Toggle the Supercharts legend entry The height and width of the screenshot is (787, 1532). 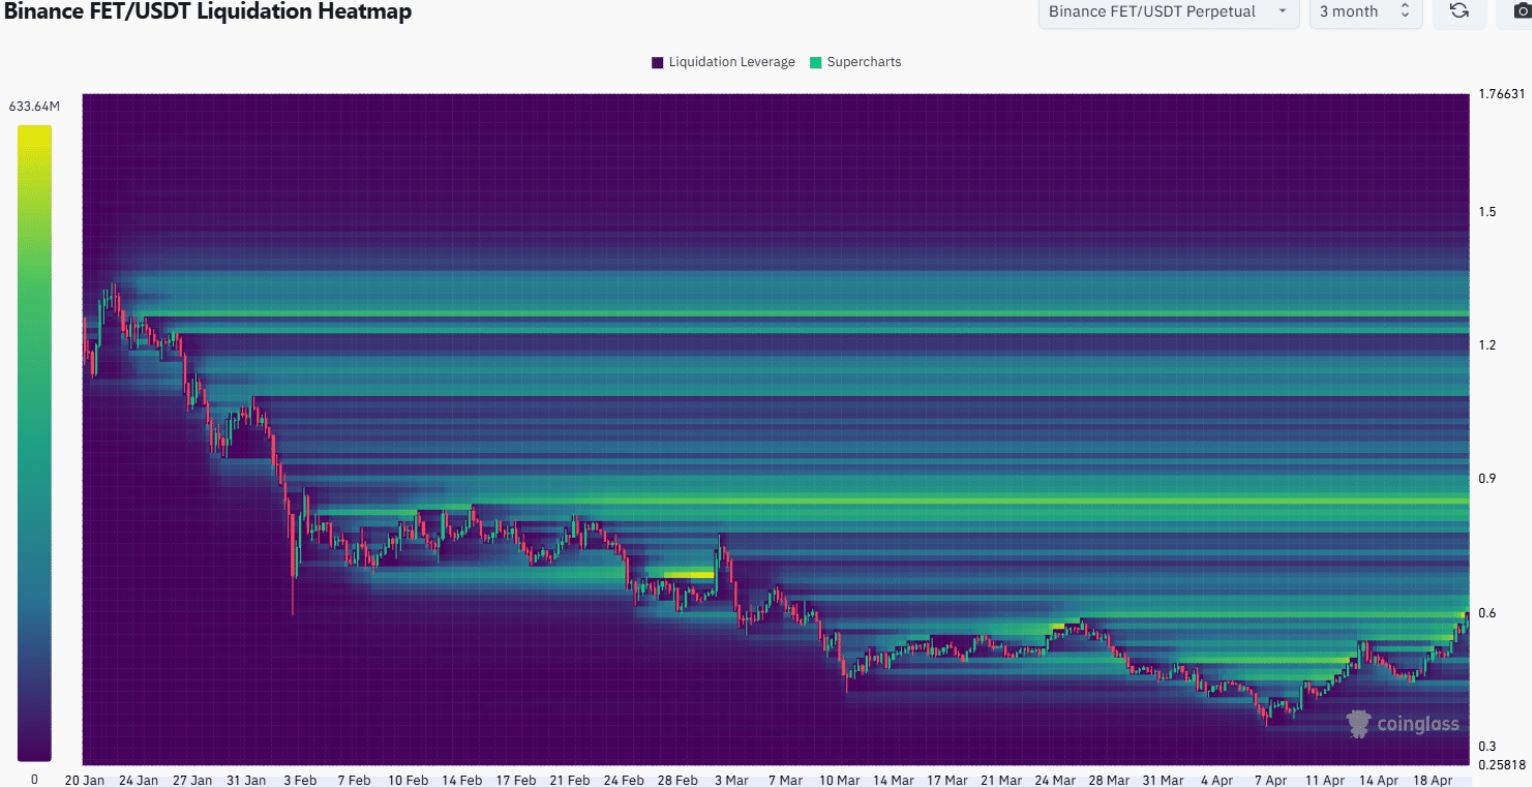click(855, 62)
